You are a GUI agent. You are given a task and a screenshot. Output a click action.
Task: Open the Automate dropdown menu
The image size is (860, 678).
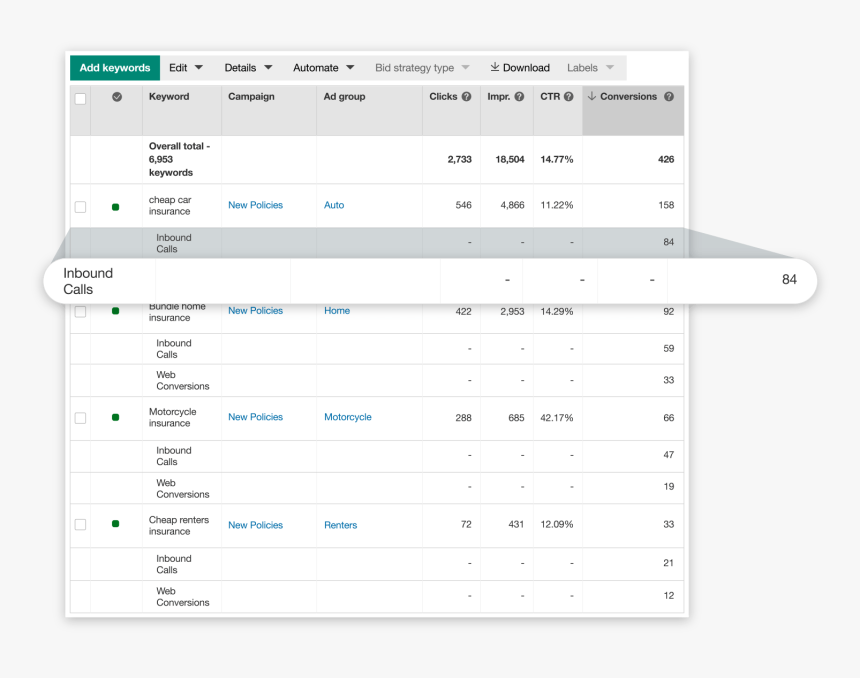[x=323, y=68]
